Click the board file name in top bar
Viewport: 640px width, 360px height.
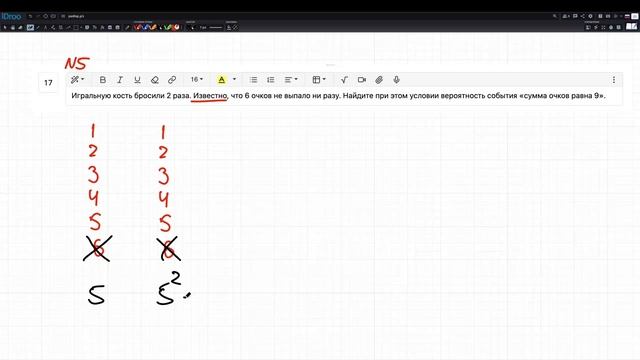pos(76,16)
